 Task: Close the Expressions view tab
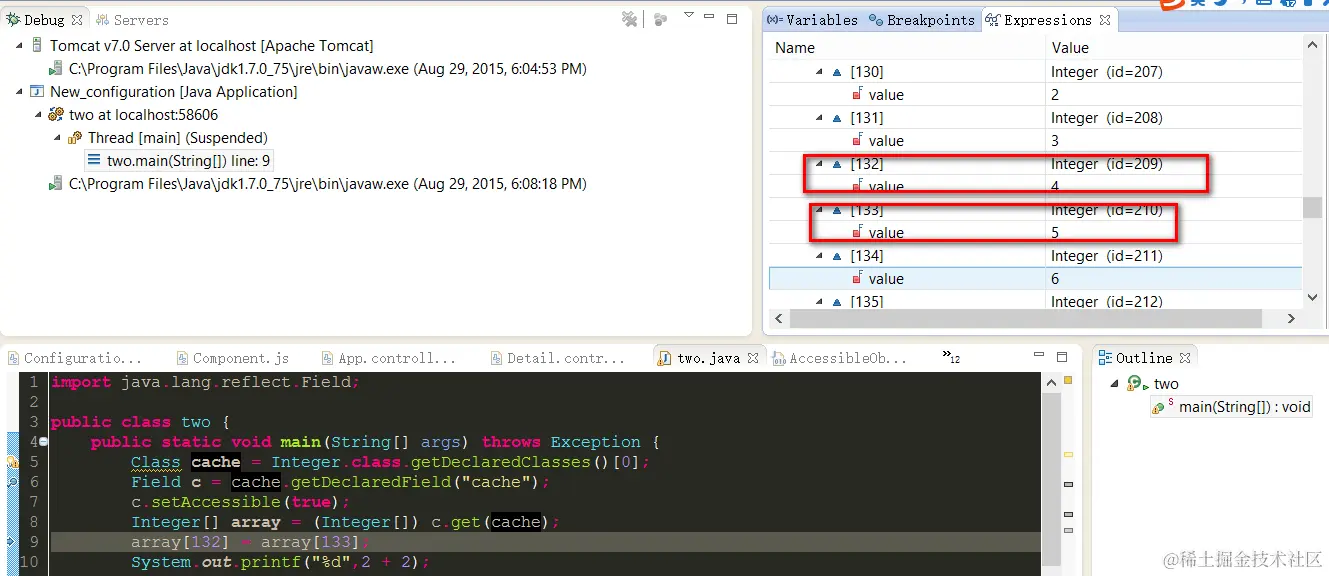(1105, 20)
